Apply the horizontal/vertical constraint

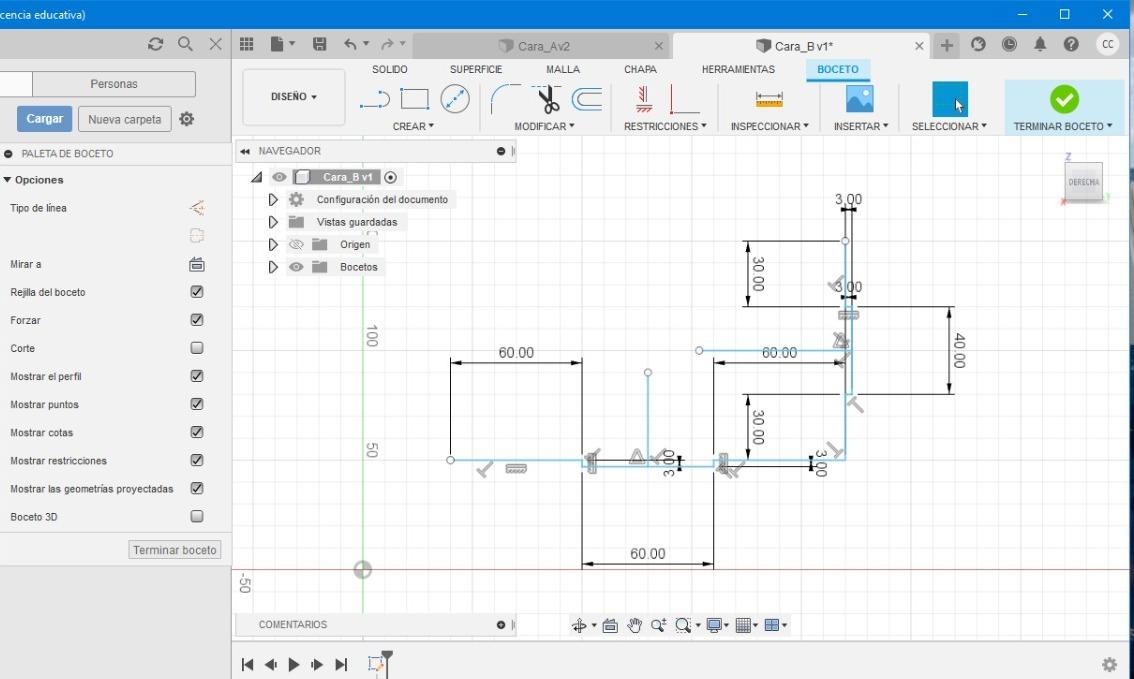click(644, 99)
